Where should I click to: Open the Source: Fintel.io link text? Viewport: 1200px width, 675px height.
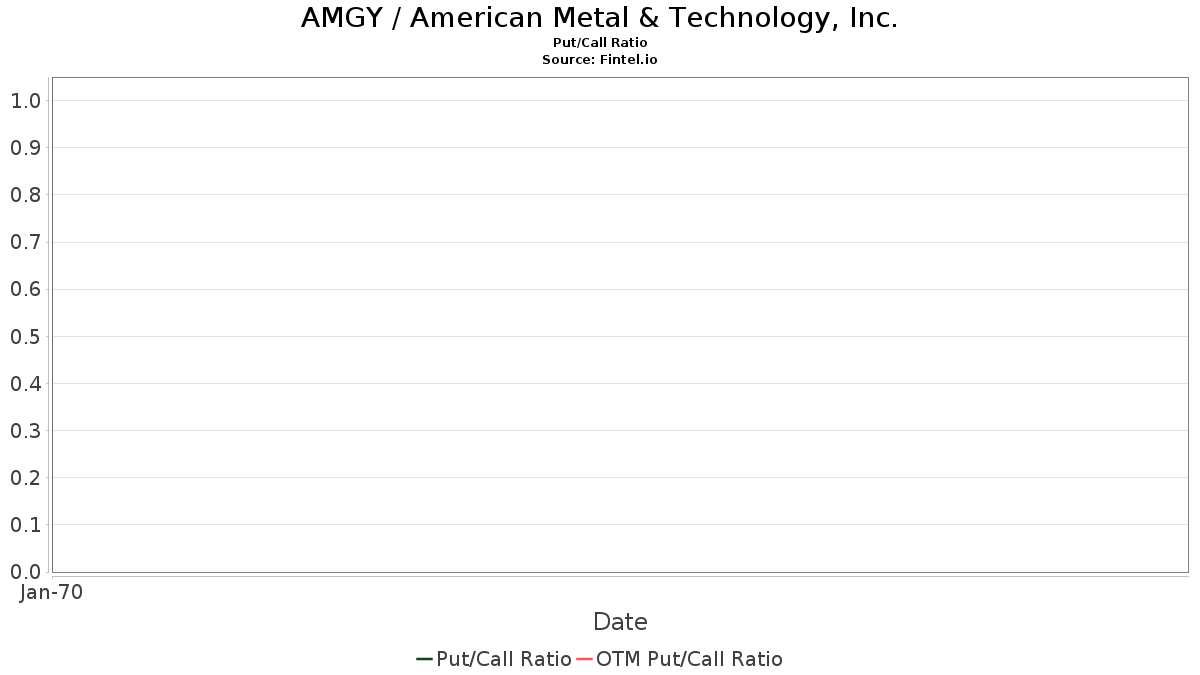600,60
